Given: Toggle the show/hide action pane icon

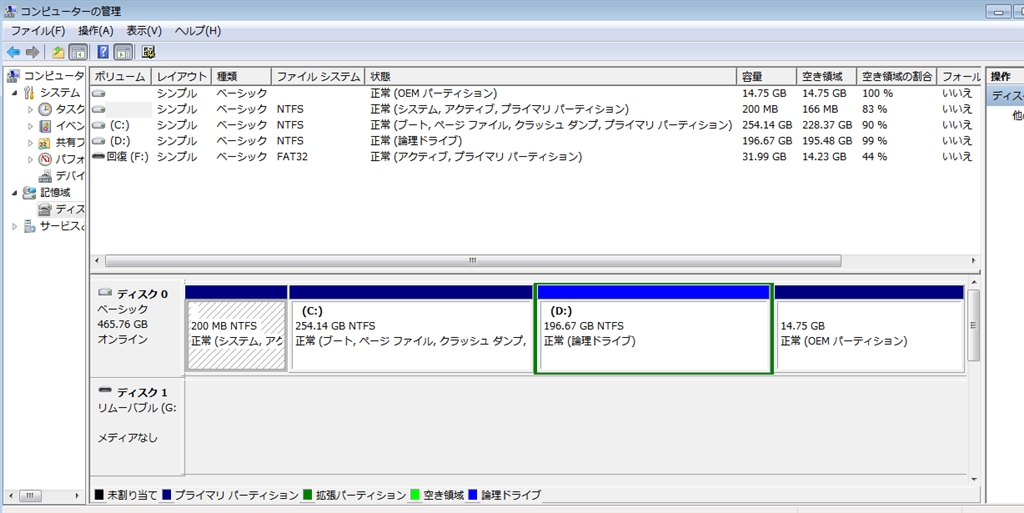Looking at the screenshot, I should pyautogui.click(x=123, y=52).
